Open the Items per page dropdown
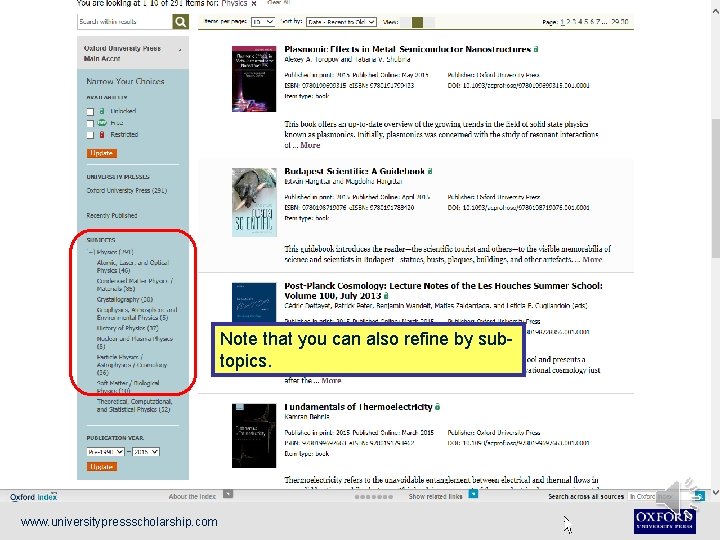This screenshot has height=540, width=720. coord(263,22)
